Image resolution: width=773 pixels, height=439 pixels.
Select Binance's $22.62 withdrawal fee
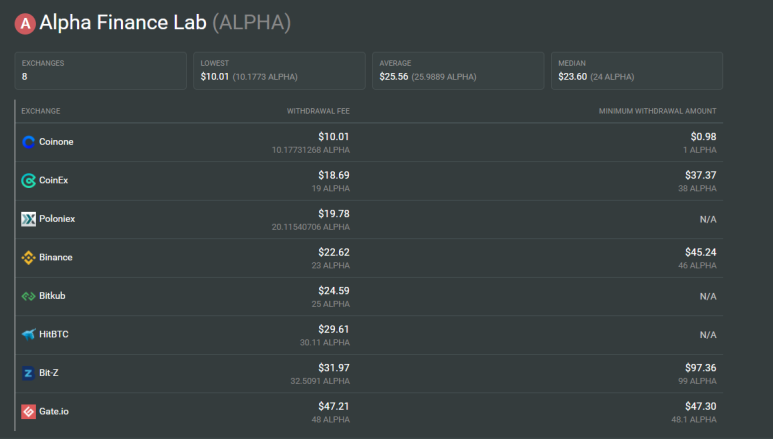pyautogui.click(x=334, y=252)
